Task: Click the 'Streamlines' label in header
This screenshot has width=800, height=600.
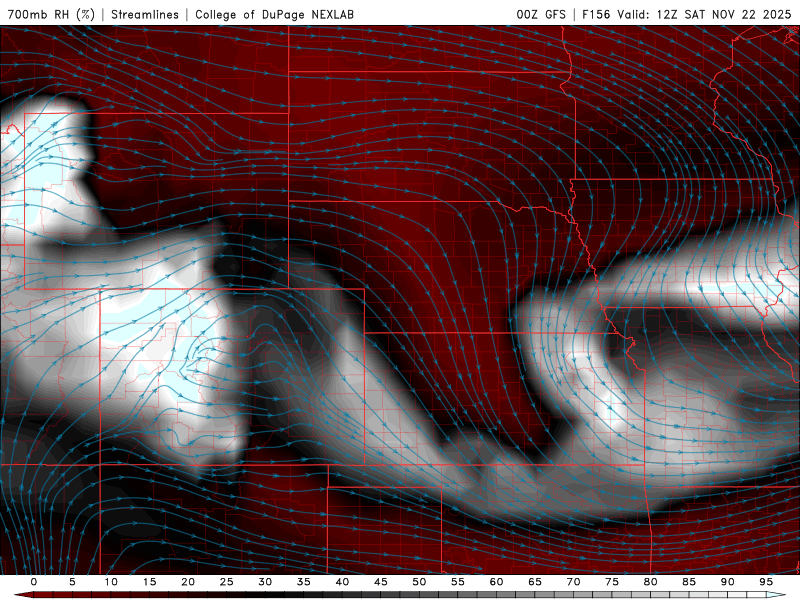Action: (145, 14)
